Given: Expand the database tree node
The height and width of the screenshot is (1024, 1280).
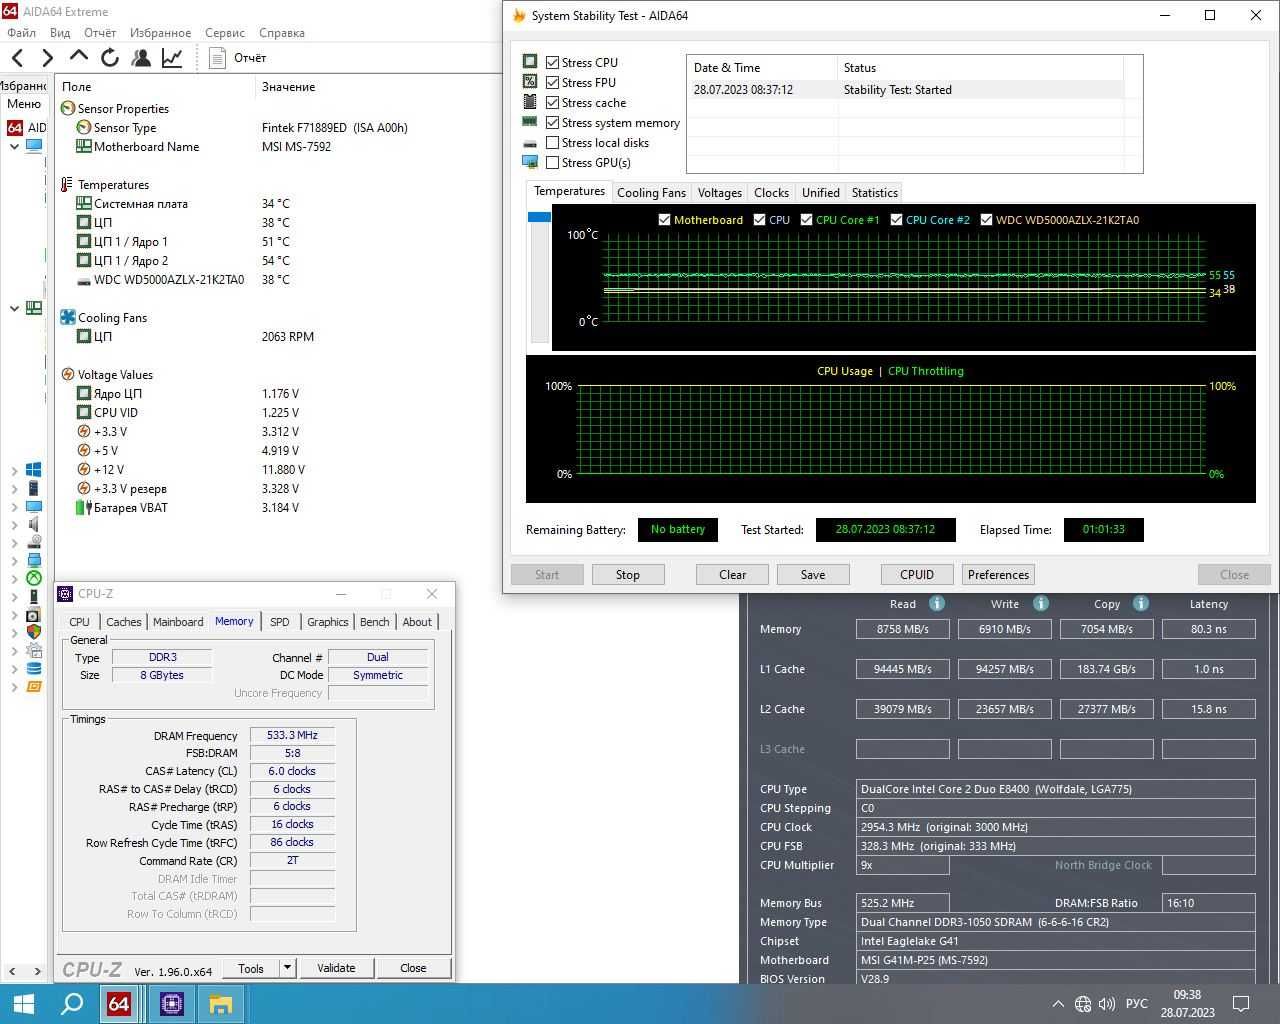Looking at the screenshot, I should coord(14,668).
